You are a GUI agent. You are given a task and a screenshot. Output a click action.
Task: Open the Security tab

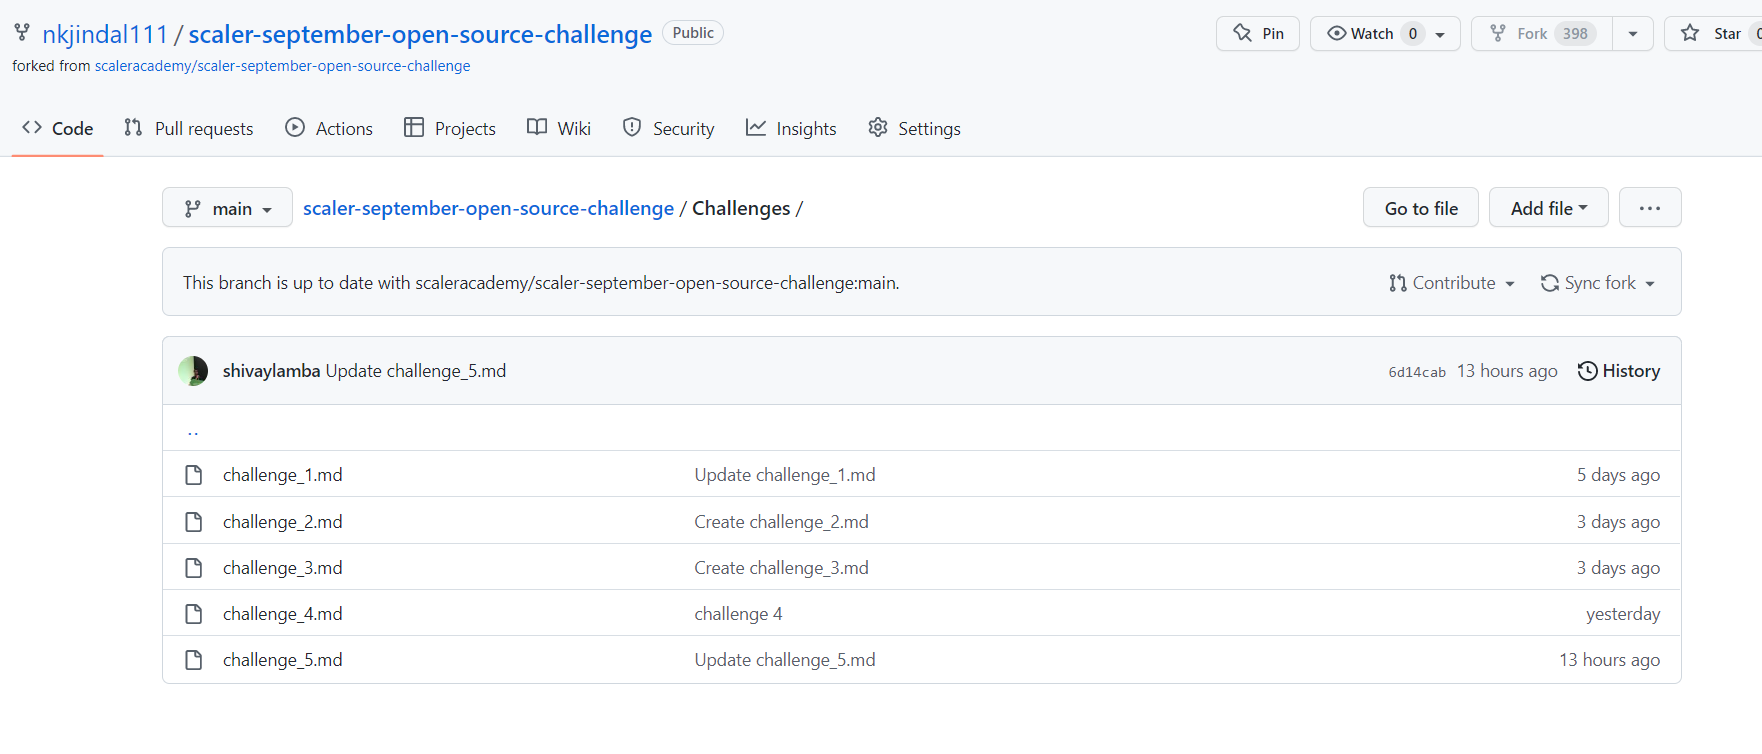tap(668, 128)
